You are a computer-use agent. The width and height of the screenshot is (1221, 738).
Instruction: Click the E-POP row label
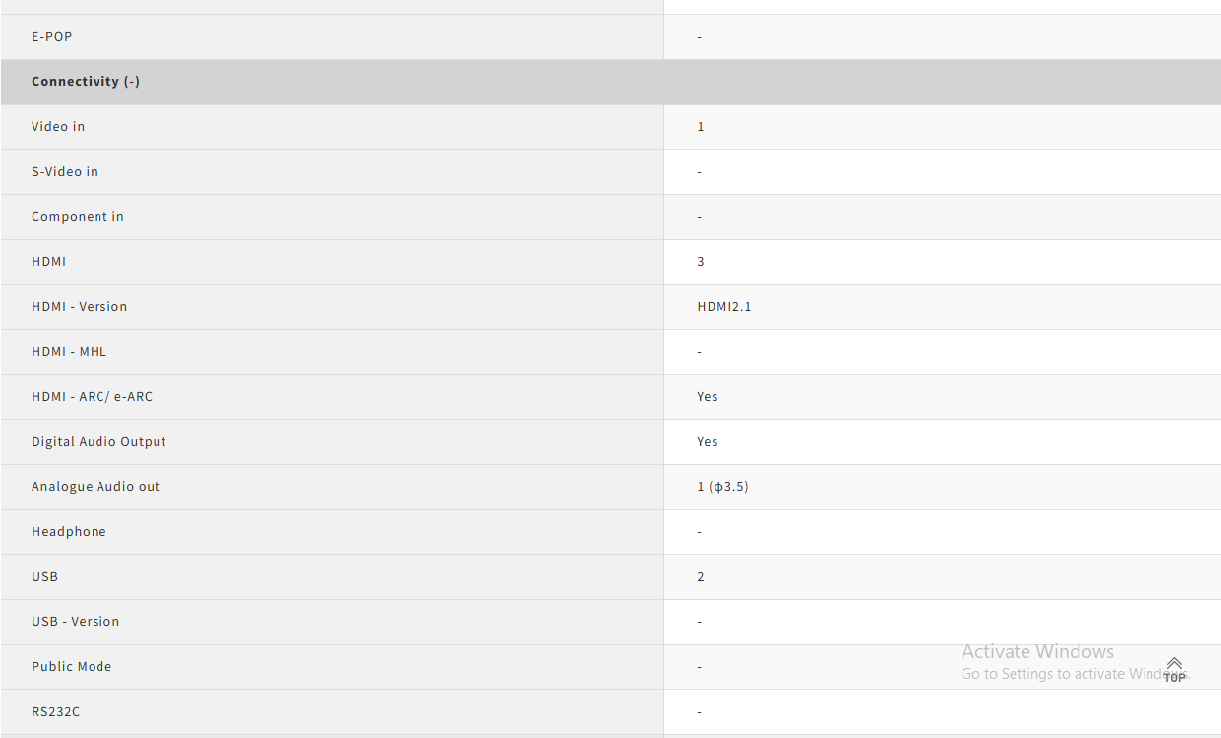point(52,37)
